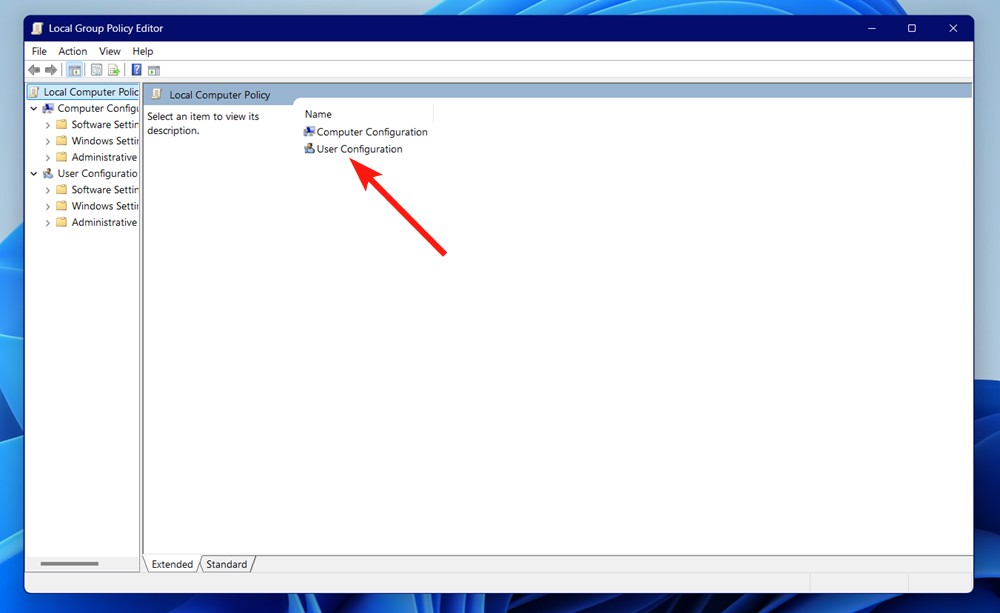Expand Software Settings under User Configuration

click(47, 190)
